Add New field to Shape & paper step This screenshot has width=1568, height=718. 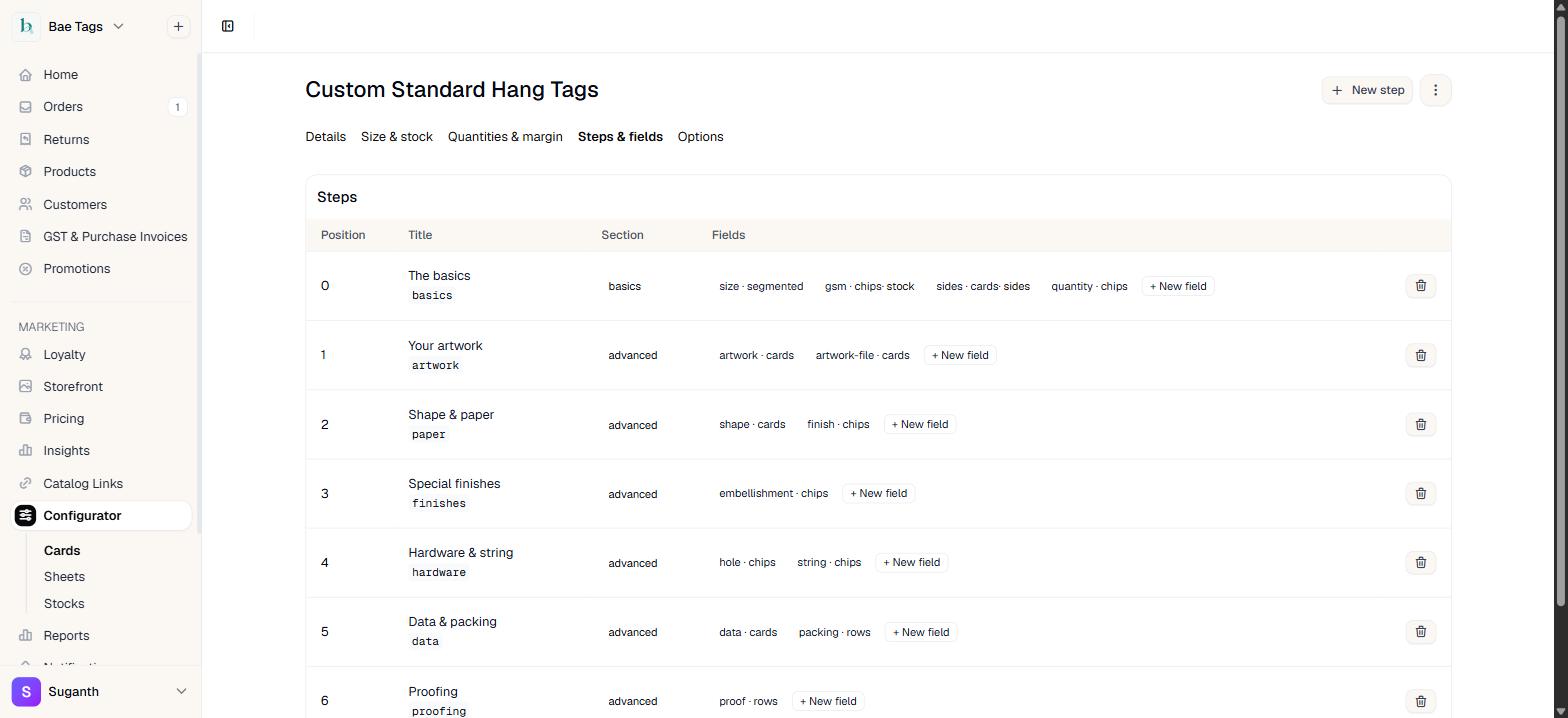[920, 424]
